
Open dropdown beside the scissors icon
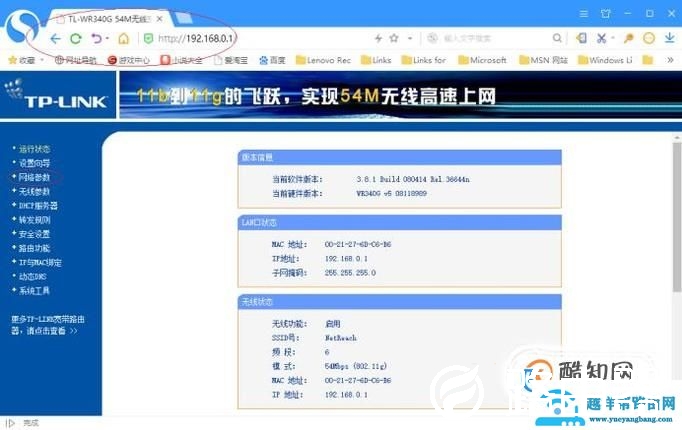click(x=612, y=38)
